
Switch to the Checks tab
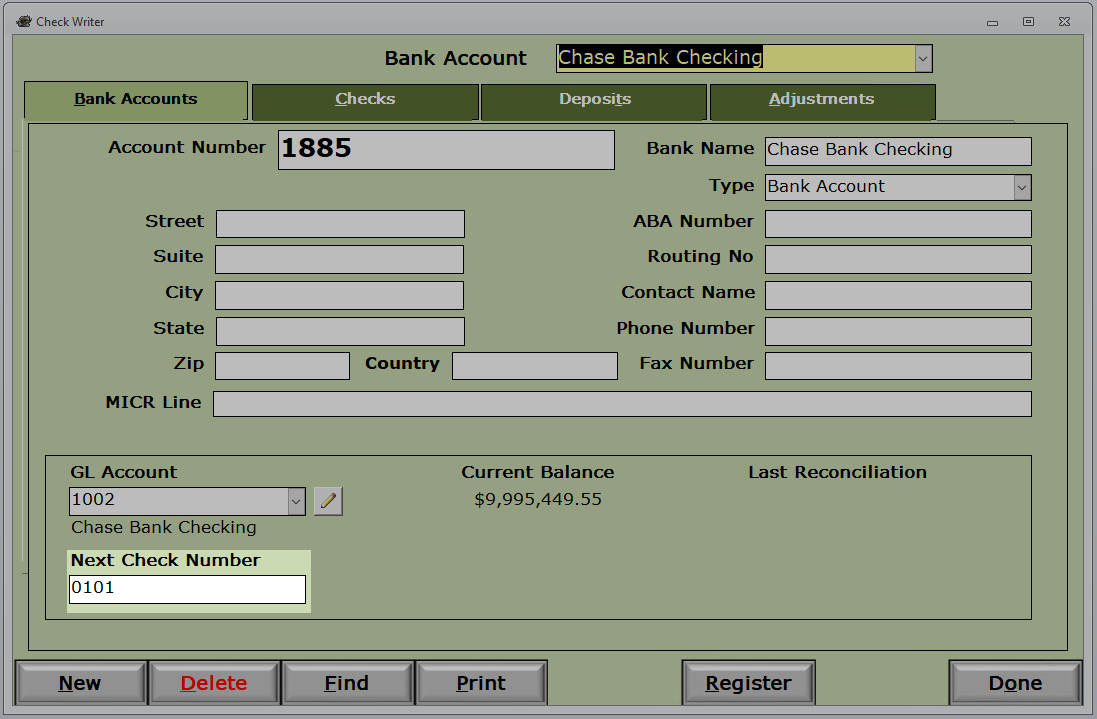pos(365,101)
